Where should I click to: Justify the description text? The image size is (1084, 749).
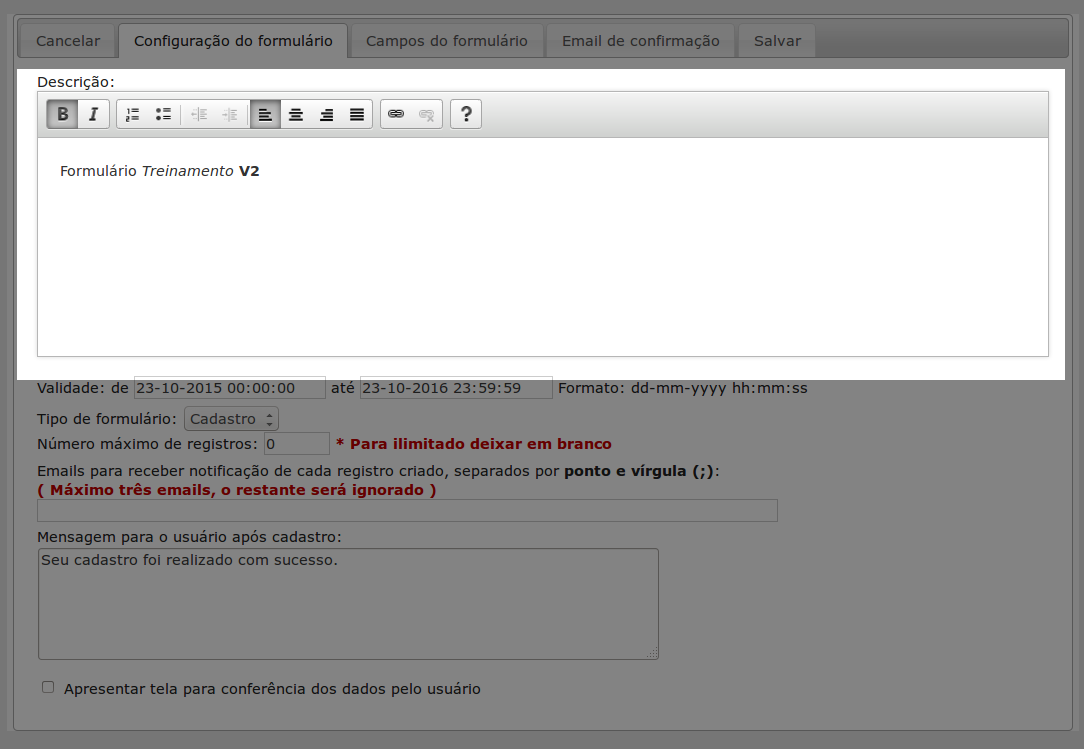pyautogui.click(x=357, y=115)
